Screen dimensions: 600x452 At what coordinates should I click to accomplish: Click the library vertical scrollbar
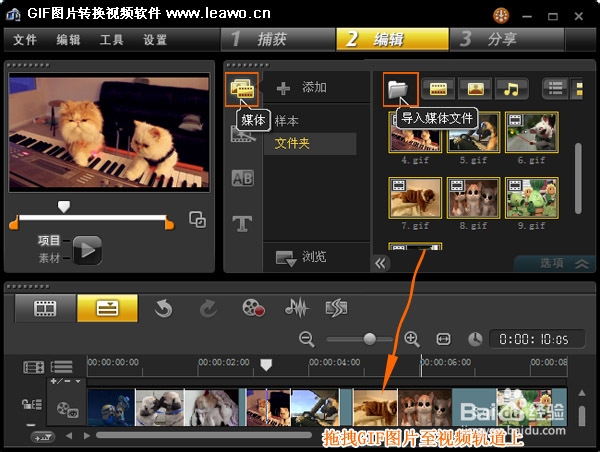pyautogui.click(x=578, y=178)
